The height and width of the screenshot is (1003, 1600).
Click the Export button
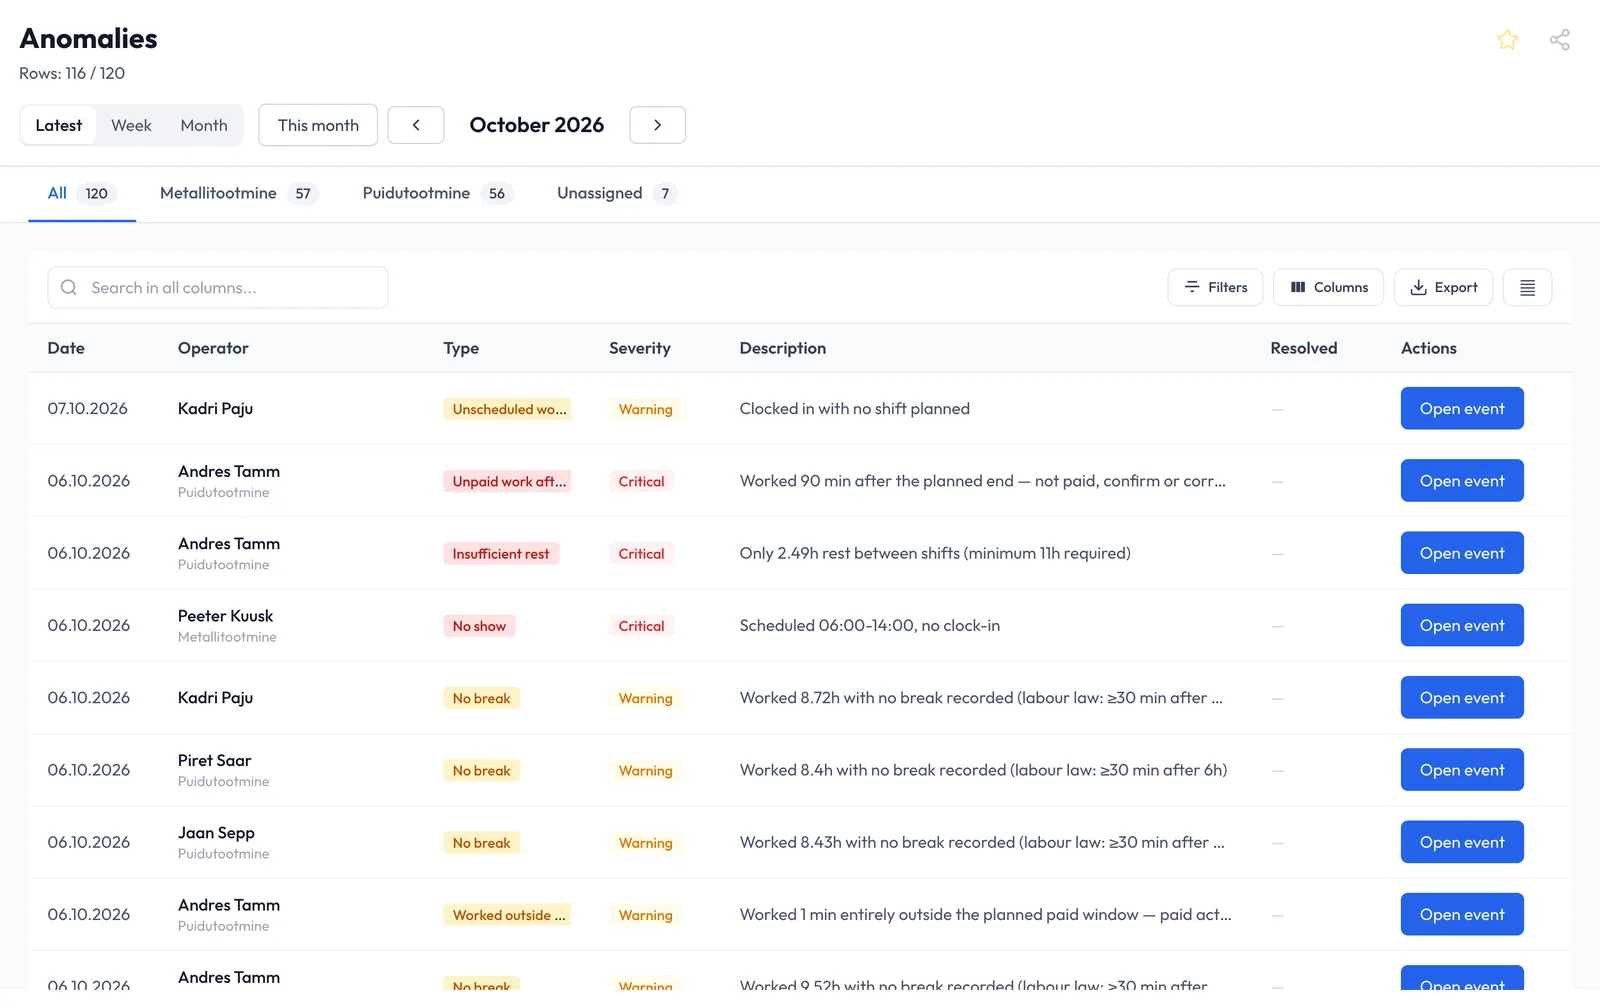[x=1443, y=288]
